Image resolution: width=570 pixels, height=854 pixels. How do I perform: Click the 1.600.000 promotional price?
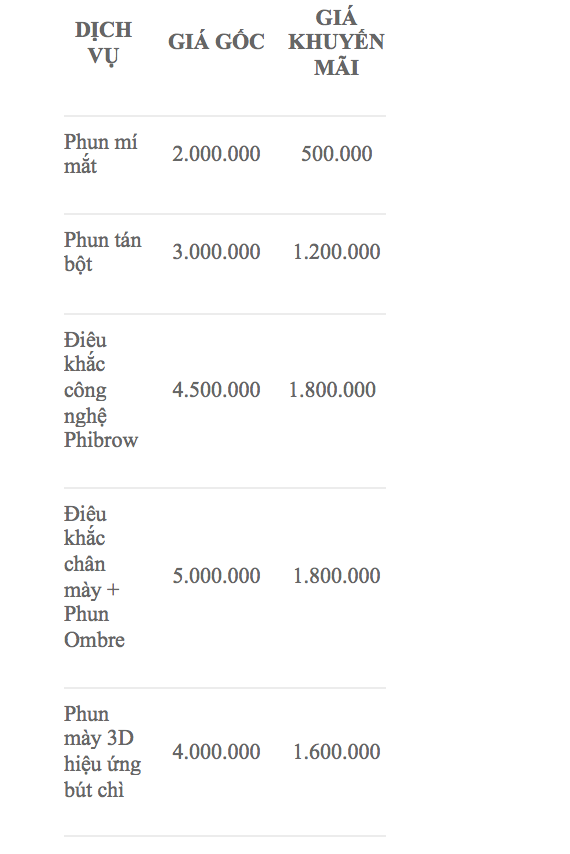tap(336, 752)
